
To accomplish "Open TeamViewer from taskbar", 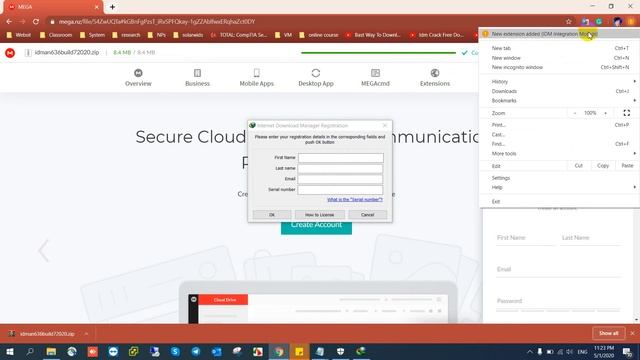I will (x=113, y=351).
